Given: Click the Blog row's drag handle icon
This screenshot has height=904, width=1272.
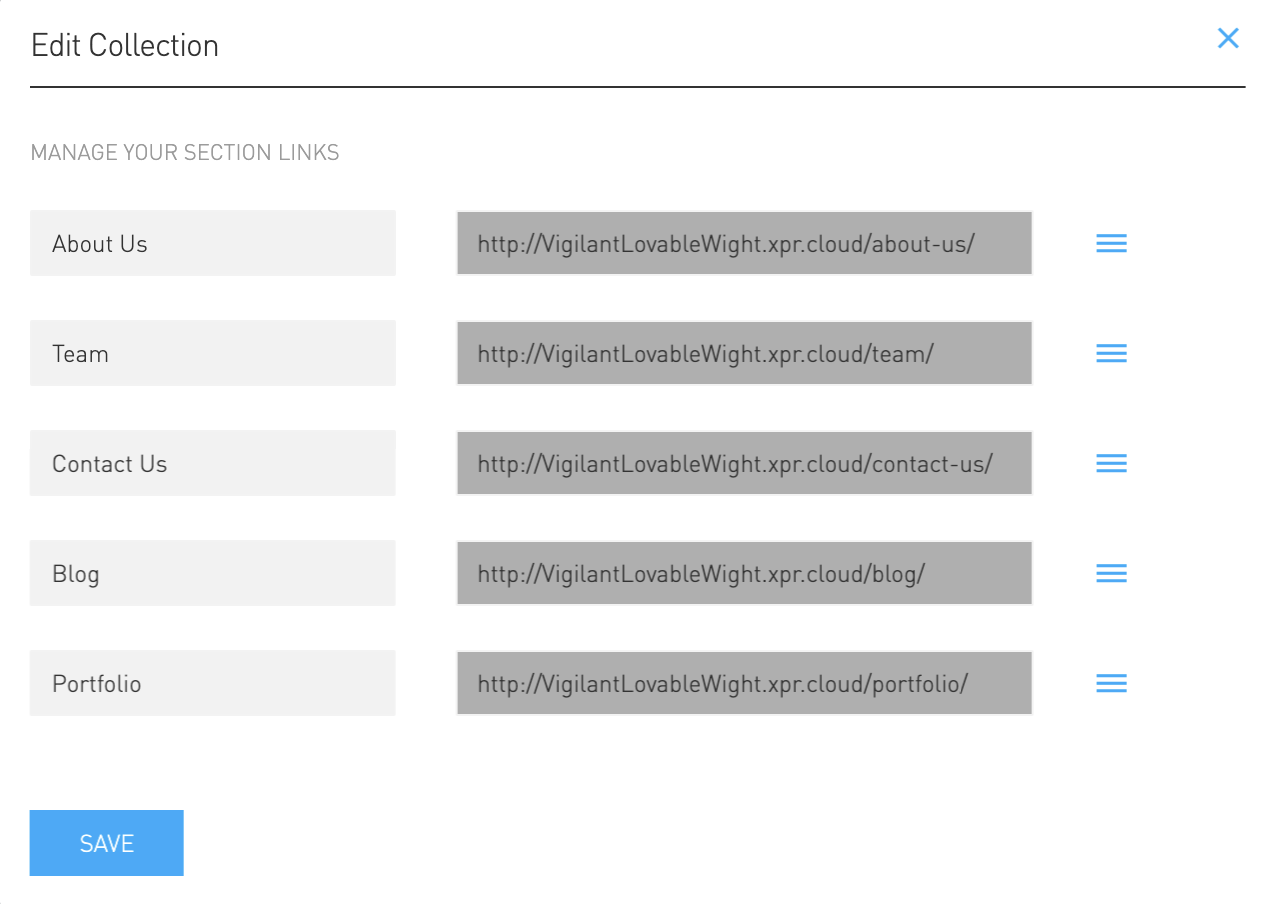Looking at the screenshot, I should click(1111, 573).
